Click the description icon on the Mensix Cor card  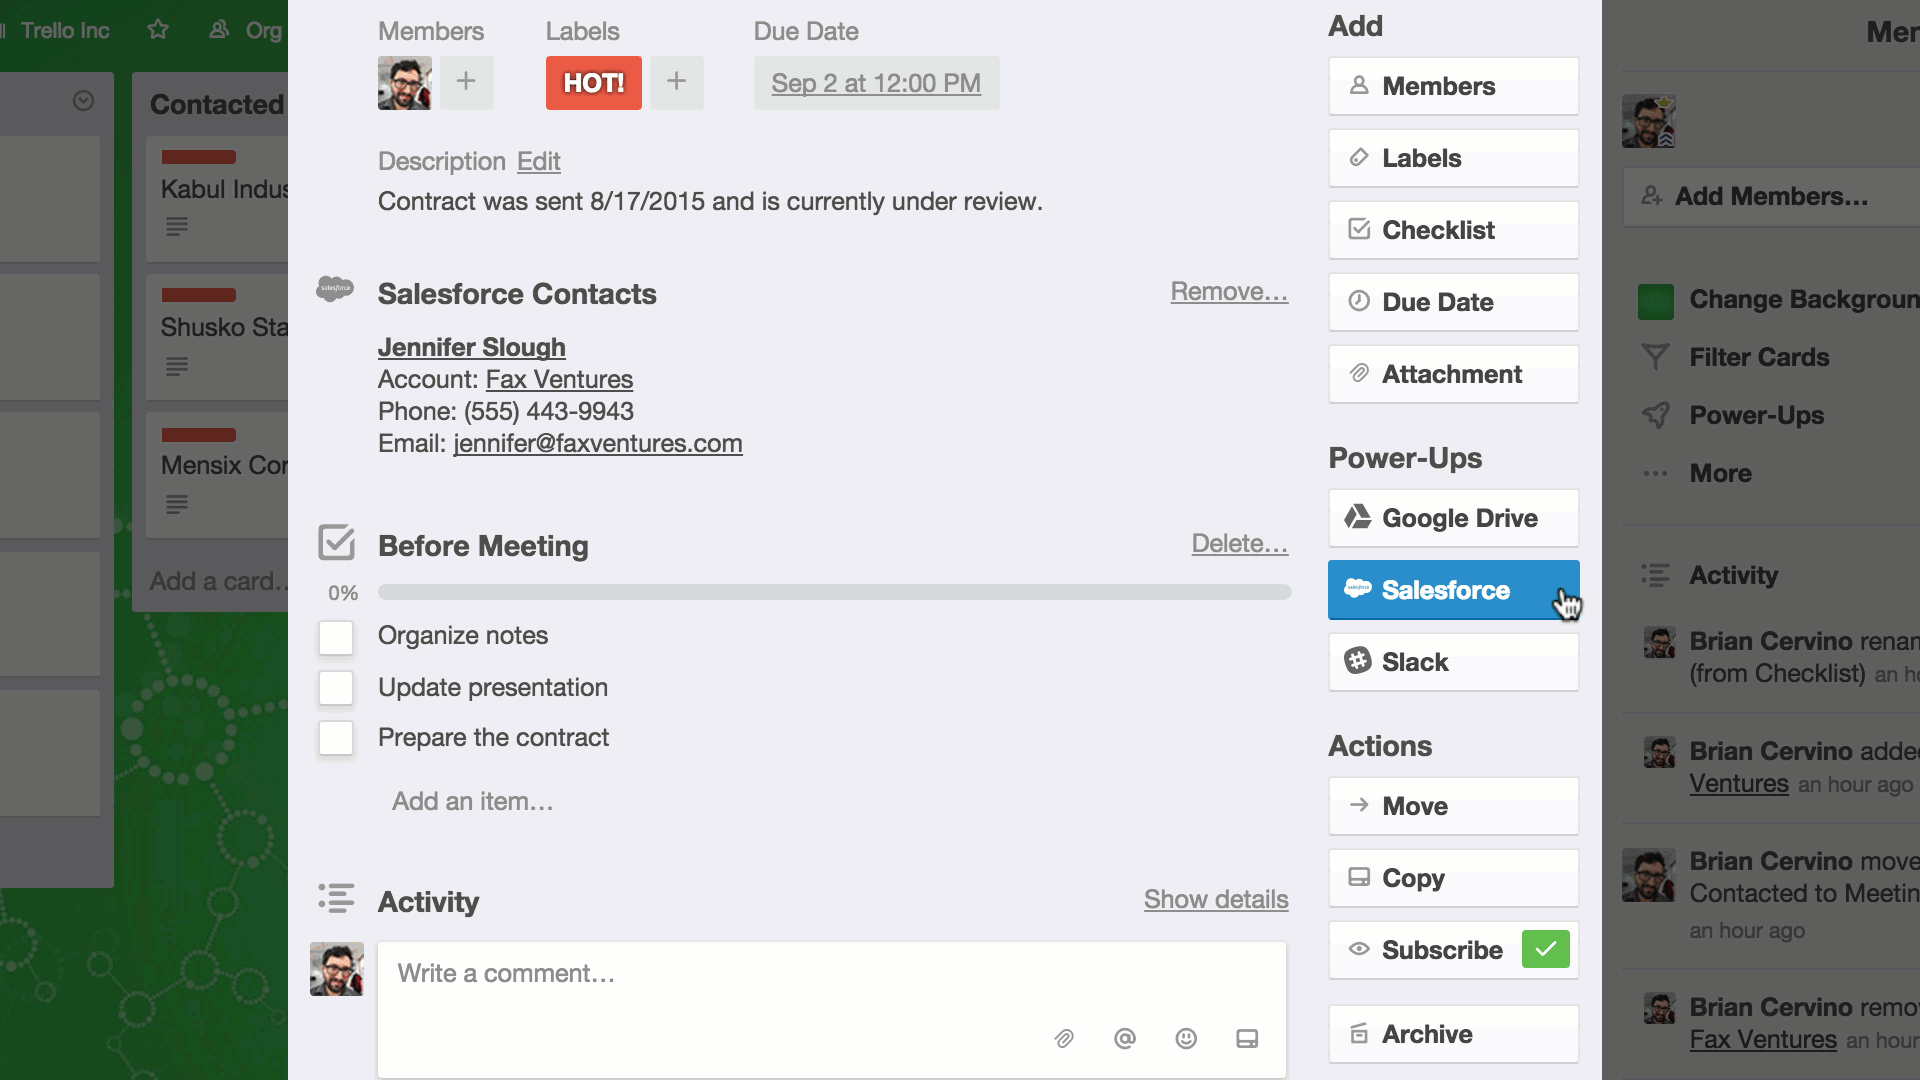pos(177,505)
